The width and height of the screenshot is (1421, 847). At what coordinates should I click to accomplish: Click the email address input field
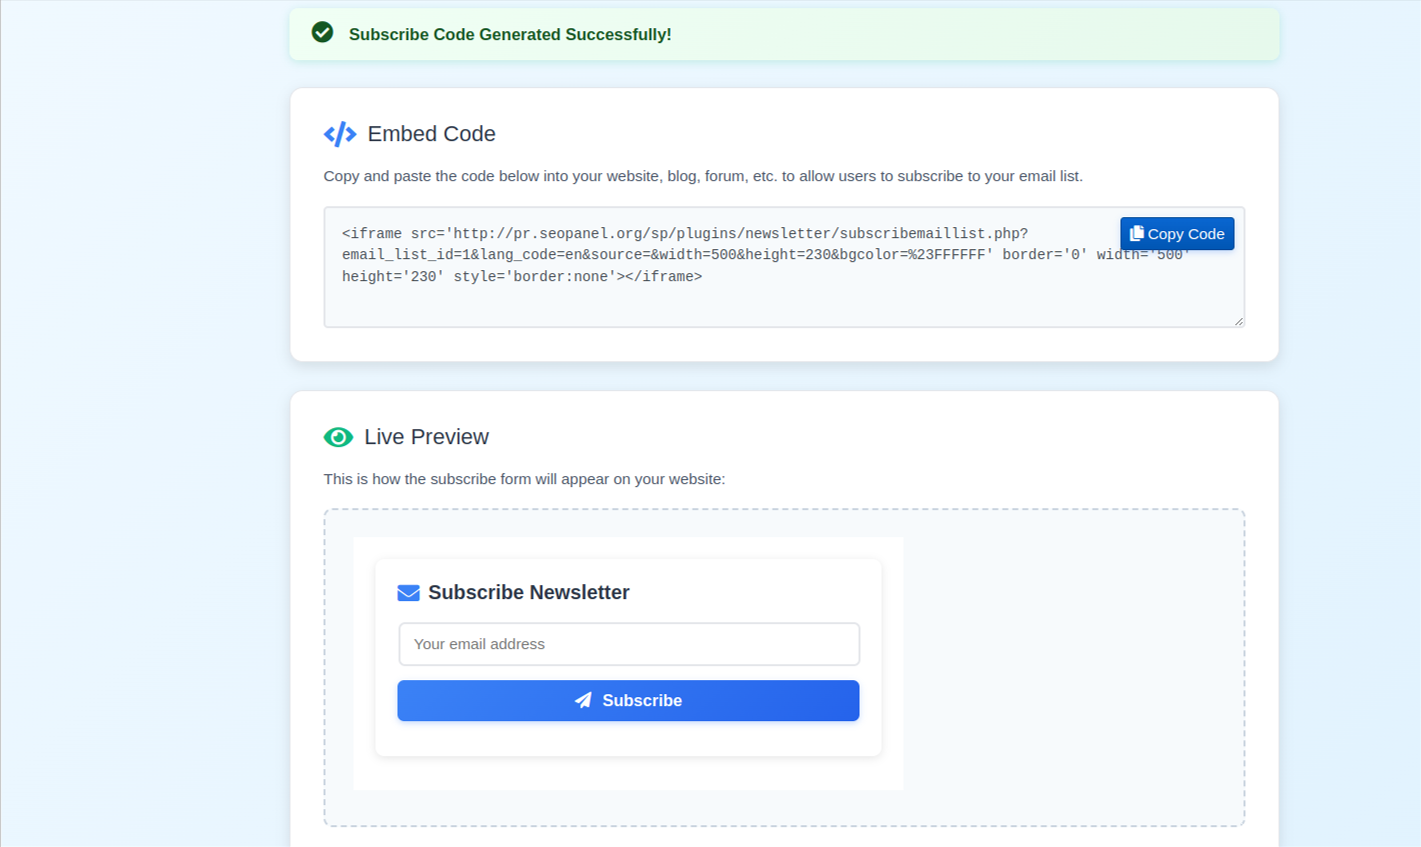click(628, 644)
